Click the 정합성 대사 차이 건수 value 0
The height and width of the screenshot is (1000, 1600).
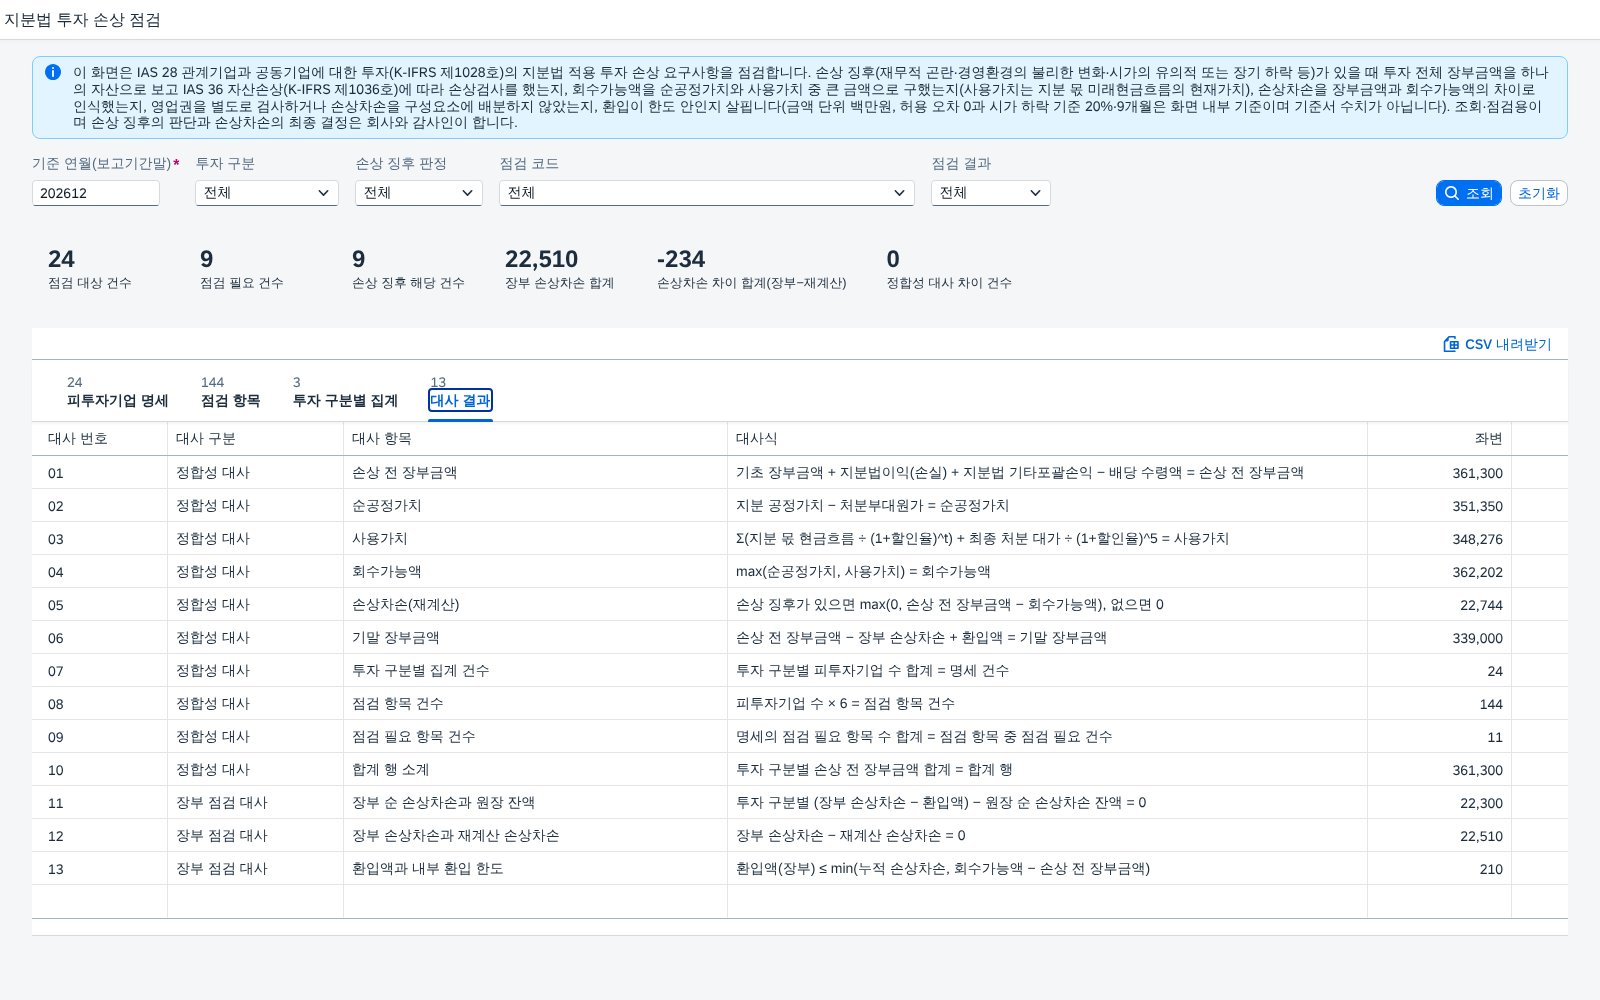click(x=893, y=259)
